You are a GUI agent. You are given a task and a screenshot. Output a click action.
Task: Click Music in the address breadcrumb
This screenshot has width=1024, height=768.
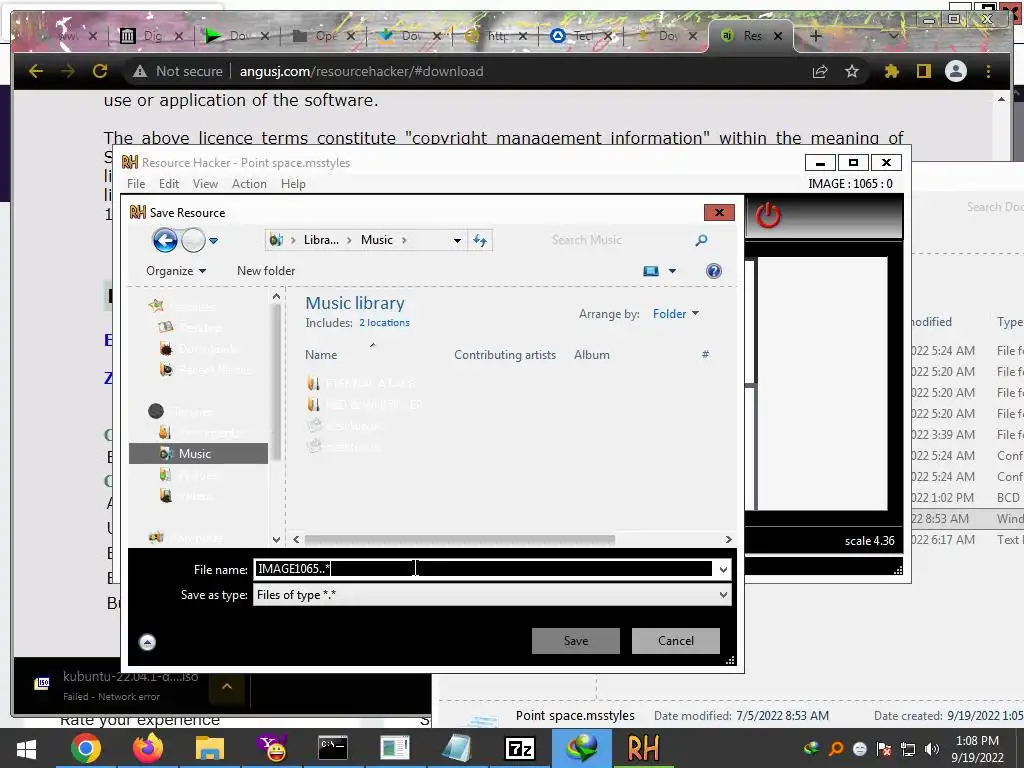pyautogui.click(x=377, y=240)
